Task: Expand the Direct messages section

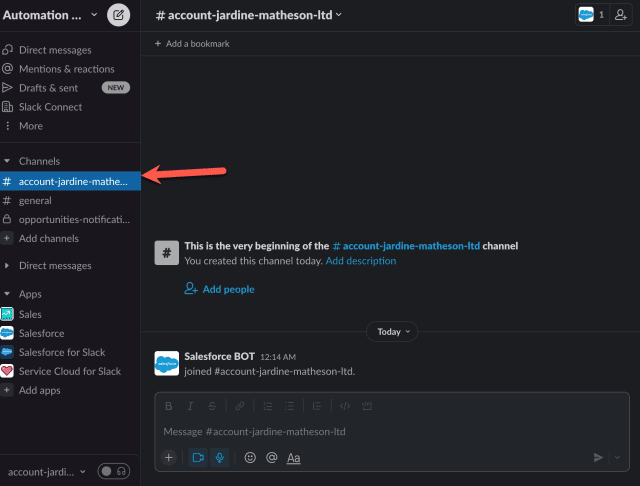Action: tap(8, 266)
